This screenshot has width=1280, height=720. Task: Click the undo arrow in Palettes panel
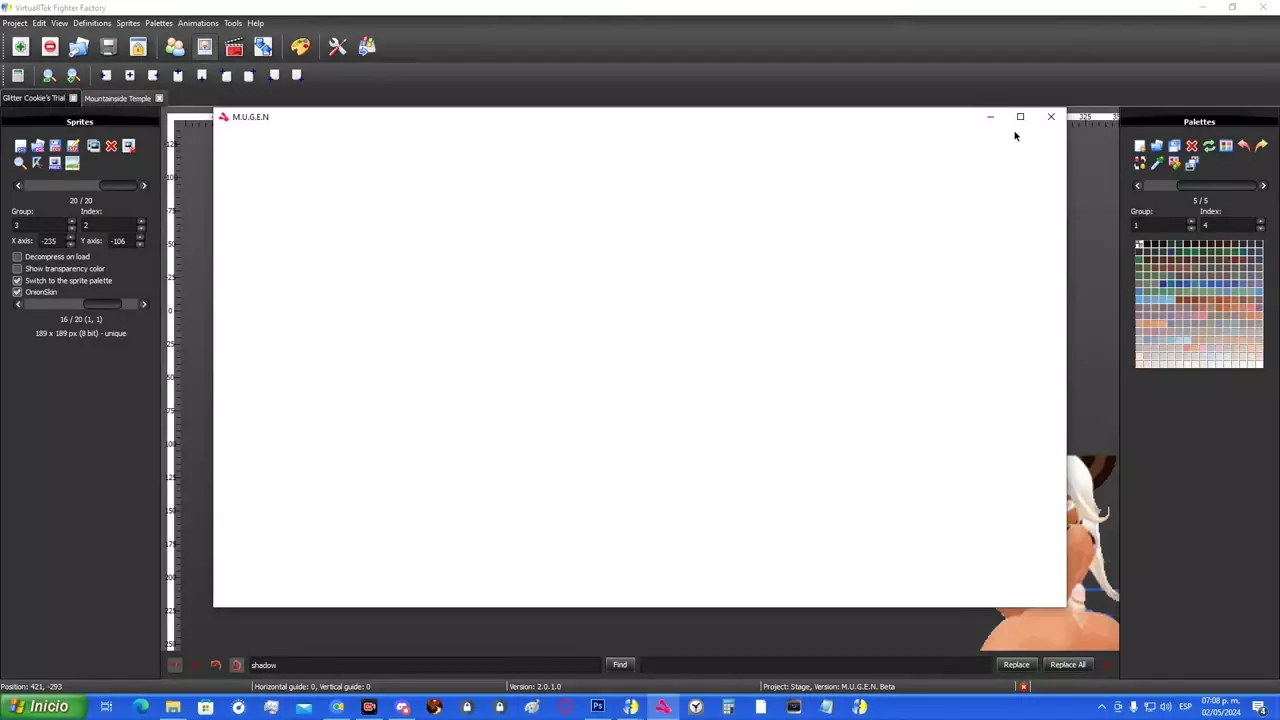1243,146
